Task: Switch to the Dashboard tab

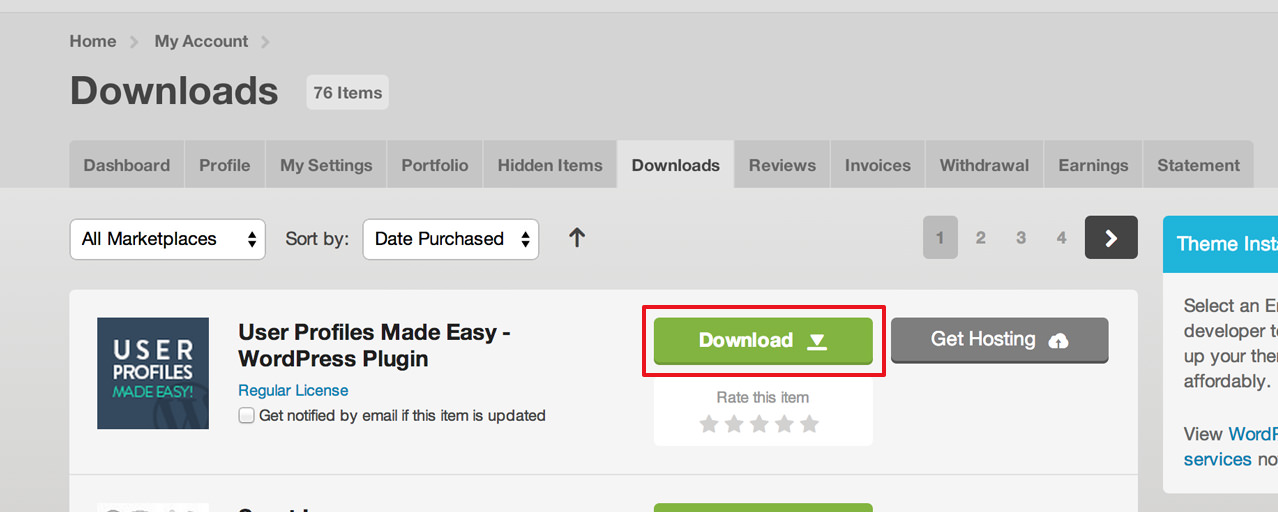Action: click(x=127, y=165)
